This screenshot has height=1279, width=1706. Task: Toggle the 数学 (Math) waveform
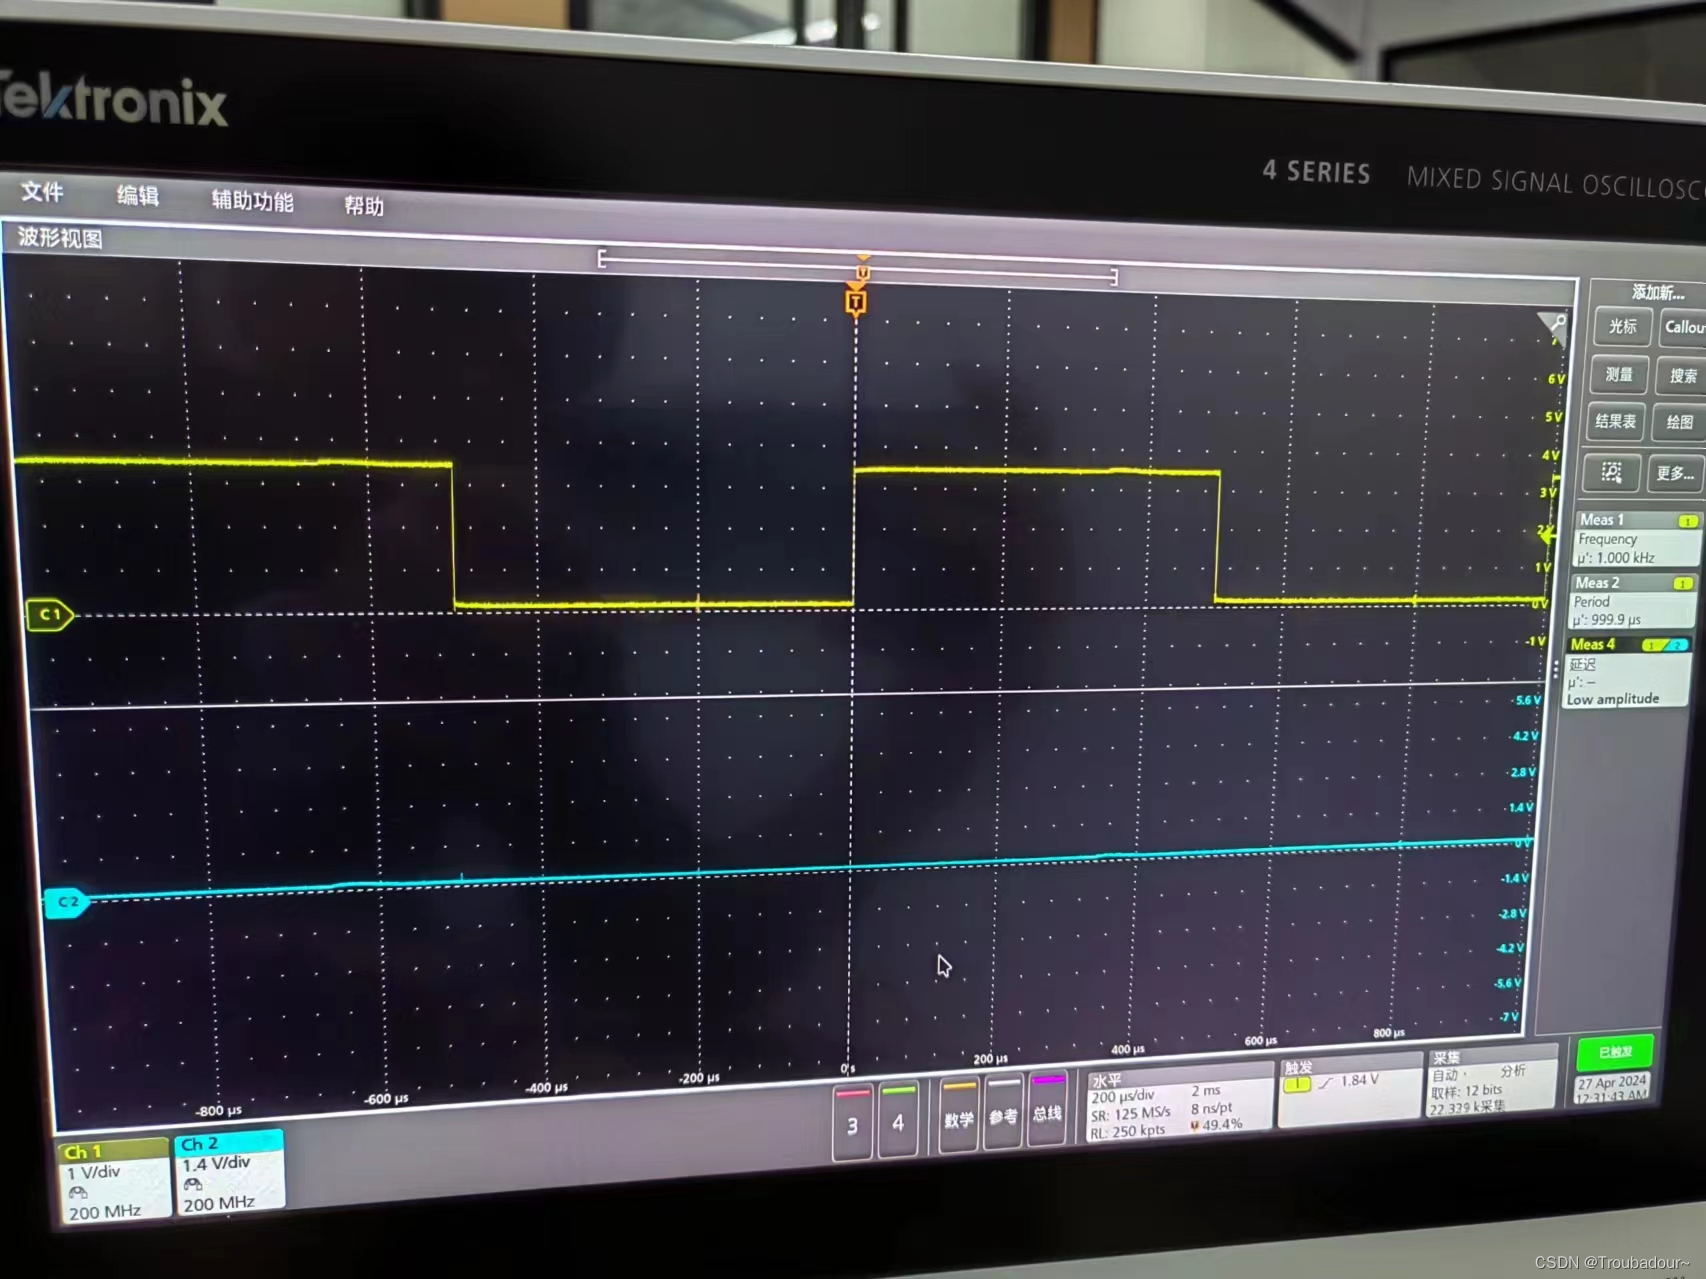(x=957, y=1118)
